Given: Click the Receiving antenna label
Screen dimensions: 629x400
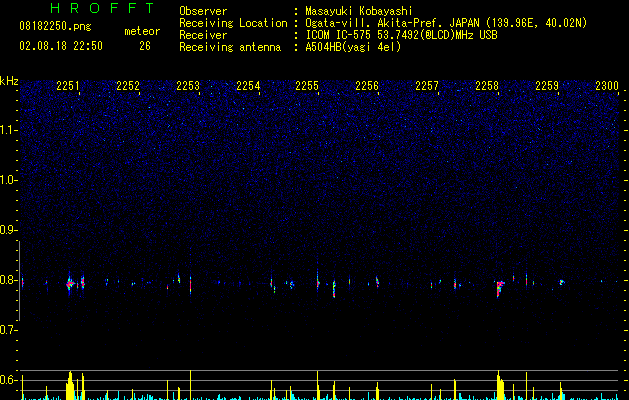Looking at the screenshot, I should tap(230, 47).
